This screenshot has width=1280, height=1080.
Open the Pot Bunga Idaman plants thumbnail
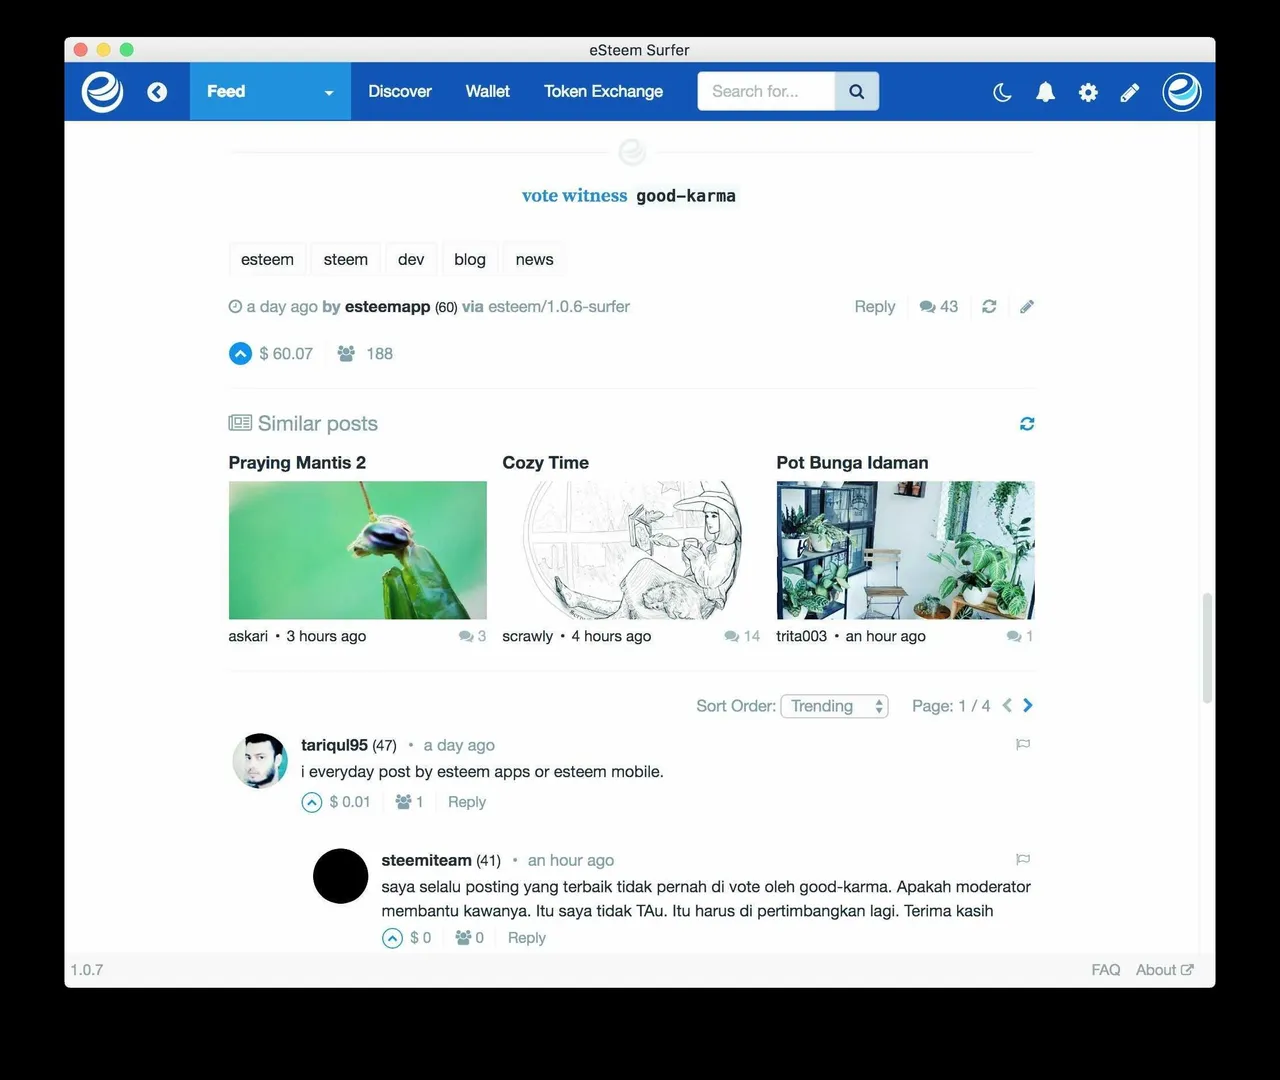pos(906,550)
